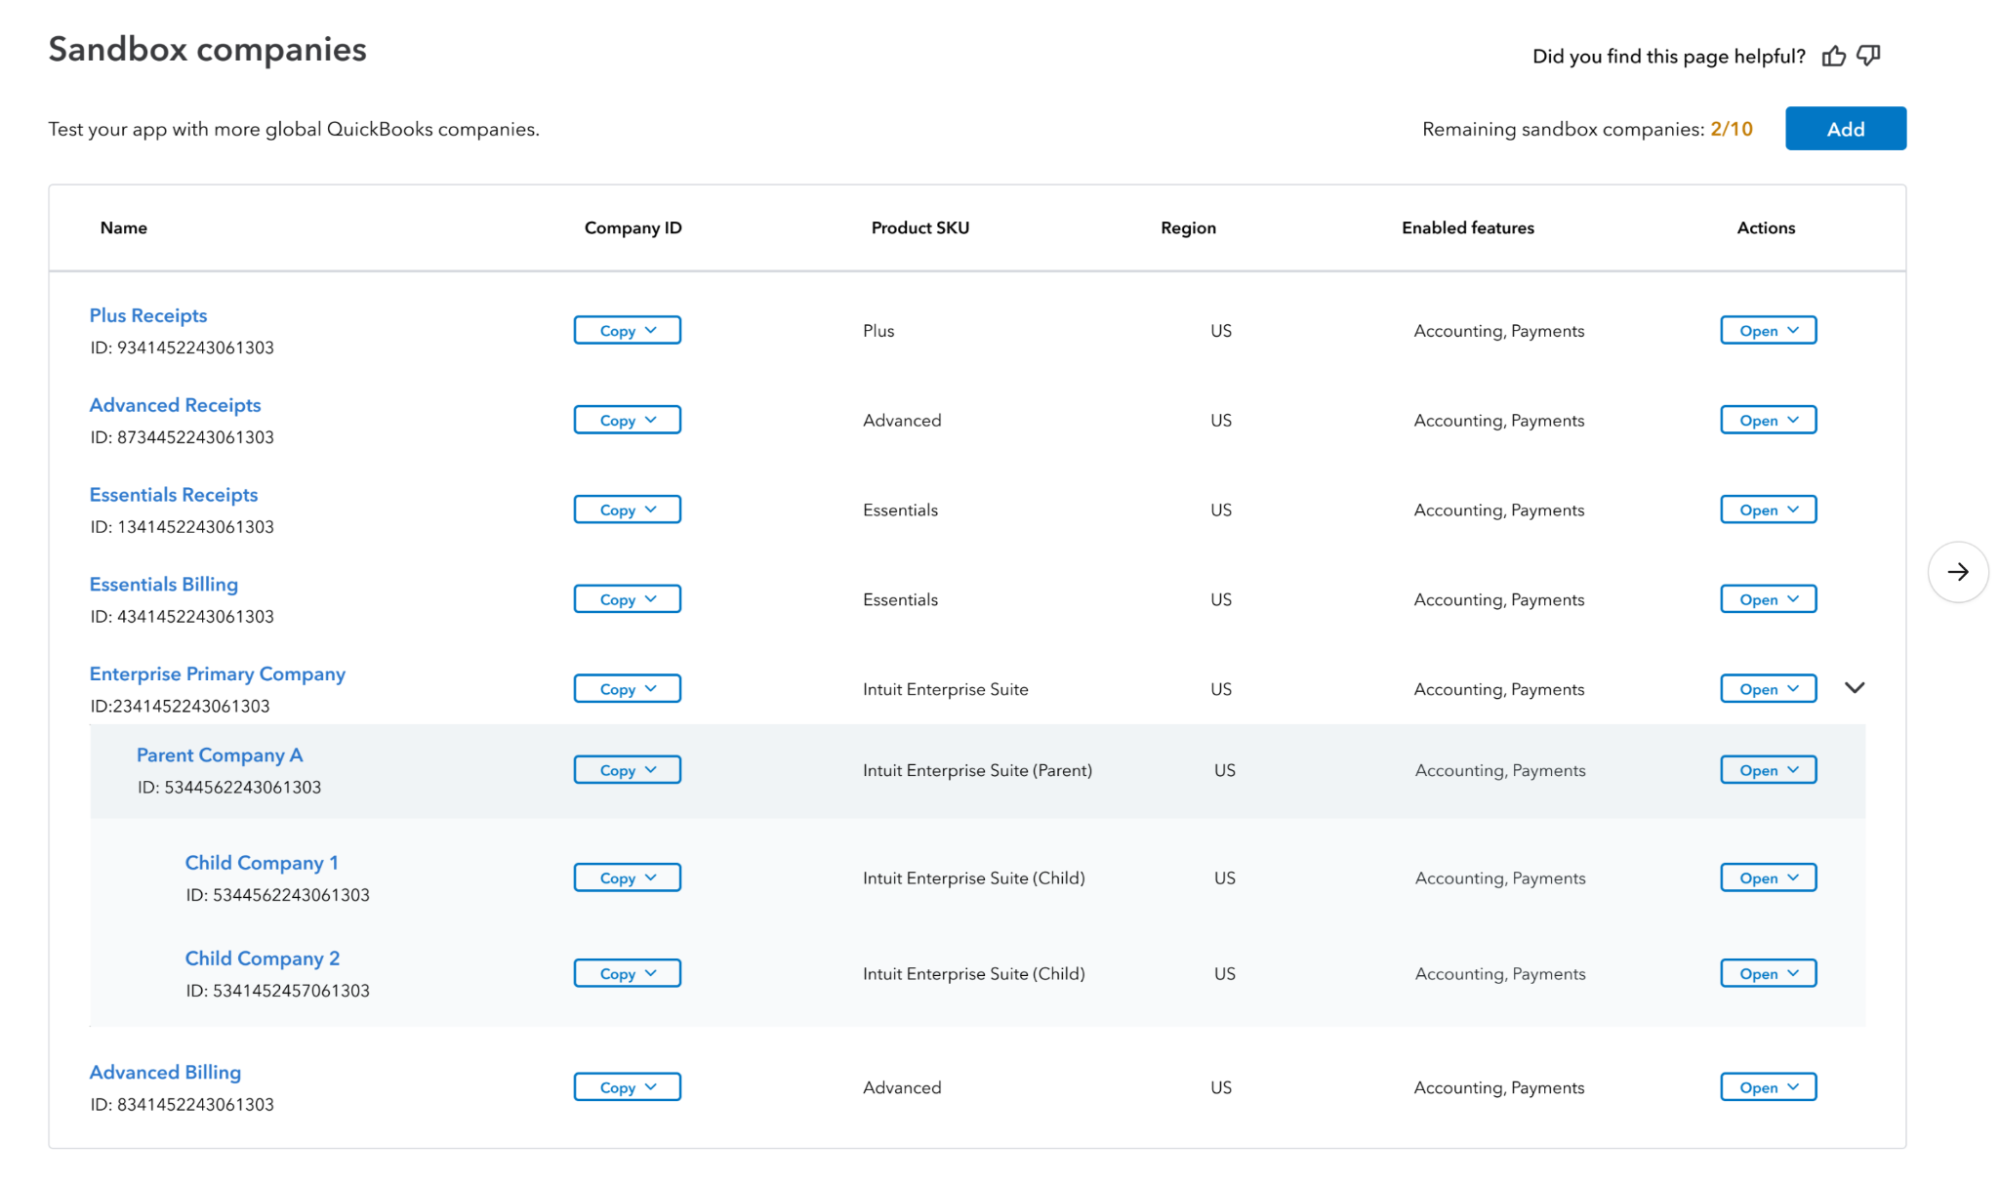
Task: Open the Advanced Billing company link
Action: click(x=165, y=1072)
